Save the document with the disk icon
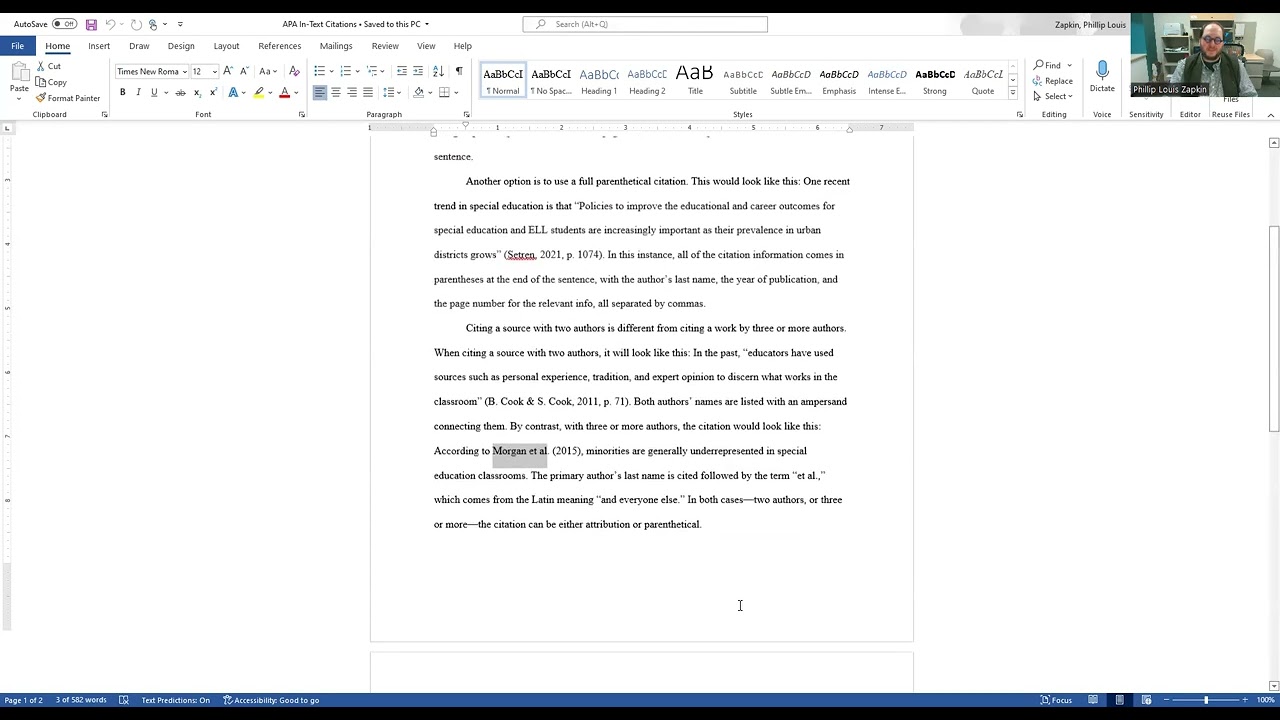The width and height of the screenshot is (1280, 720). 91,24
